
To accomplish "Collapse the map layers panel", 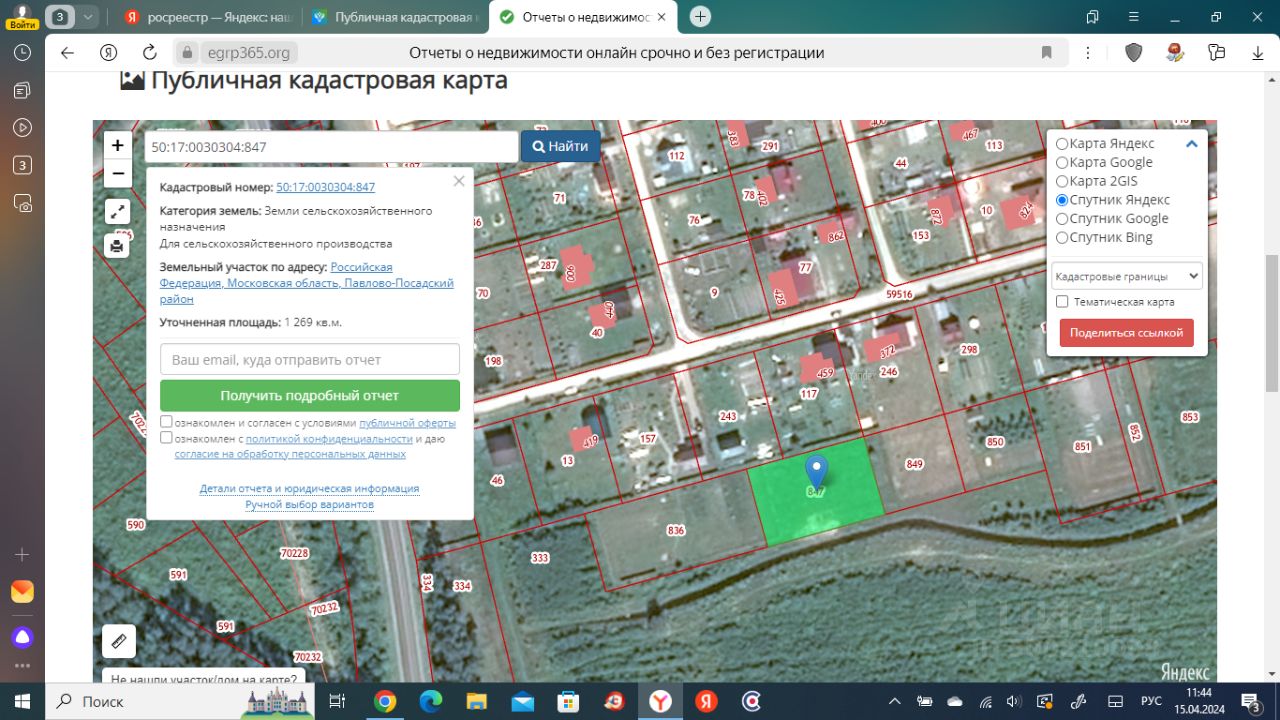I will (x=1191, y=144).
